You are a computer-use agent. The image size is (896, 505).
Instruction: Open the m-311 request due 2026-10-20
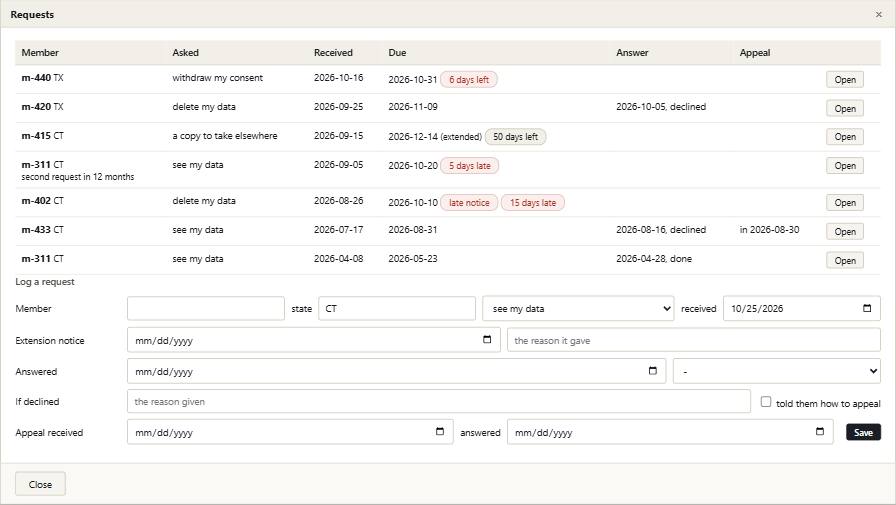point(845,166)
